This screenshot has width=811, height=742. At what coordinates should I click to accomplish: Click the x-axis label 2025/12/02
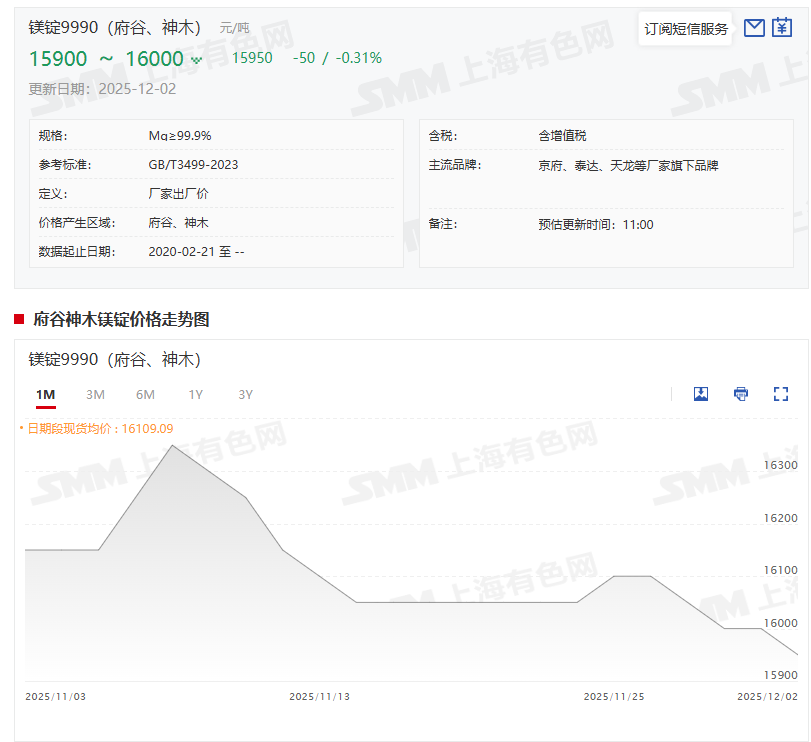[768, 696]
